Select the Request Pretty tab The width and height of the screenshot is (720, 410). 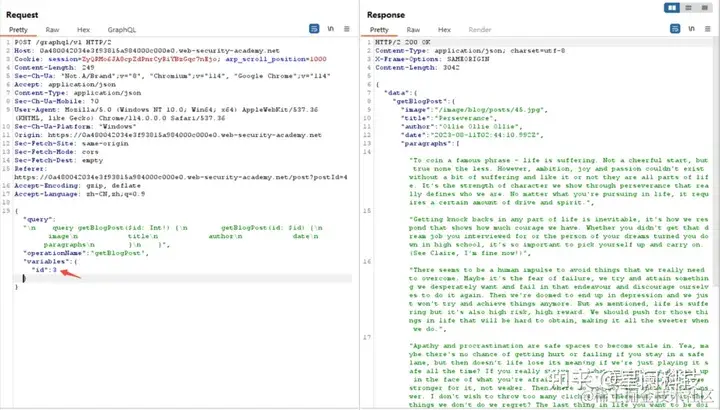[18, 29]
